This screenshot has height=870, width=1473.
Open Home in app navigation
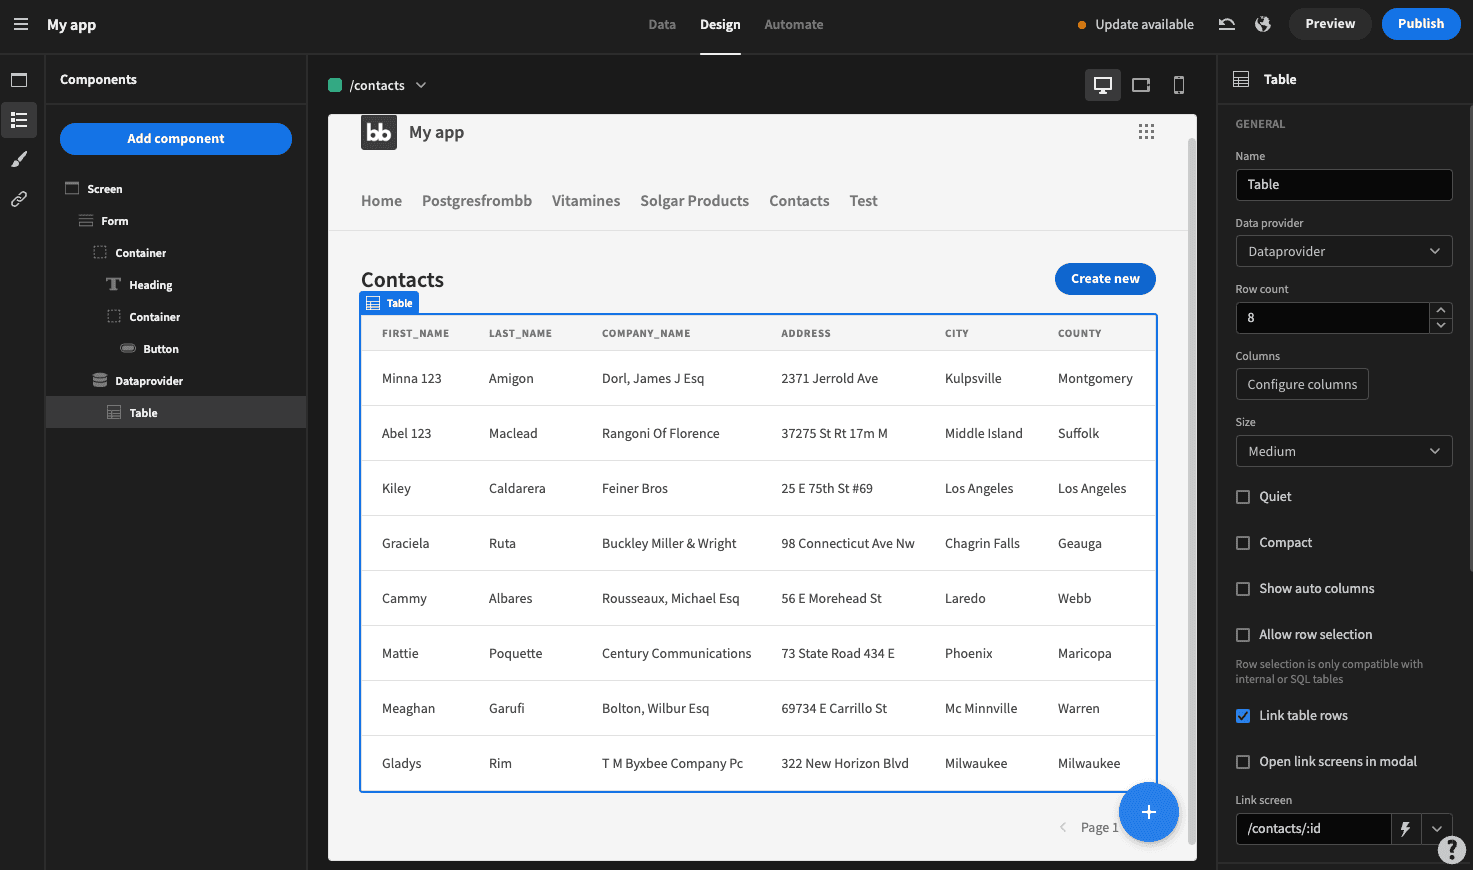pyautogui.click(x=381, y=201)
